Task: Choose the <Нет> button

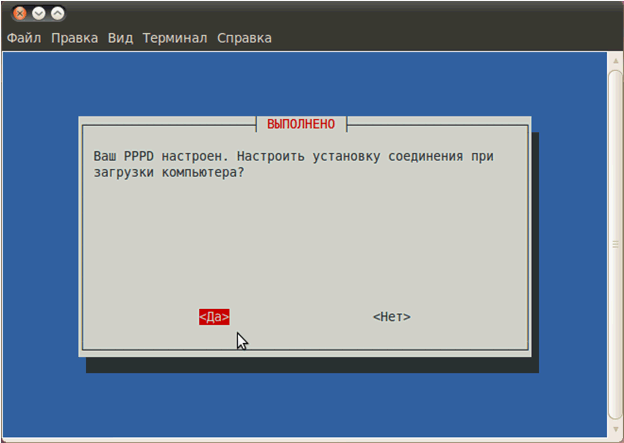Action: pyautogui.click(x=392, y=317)
